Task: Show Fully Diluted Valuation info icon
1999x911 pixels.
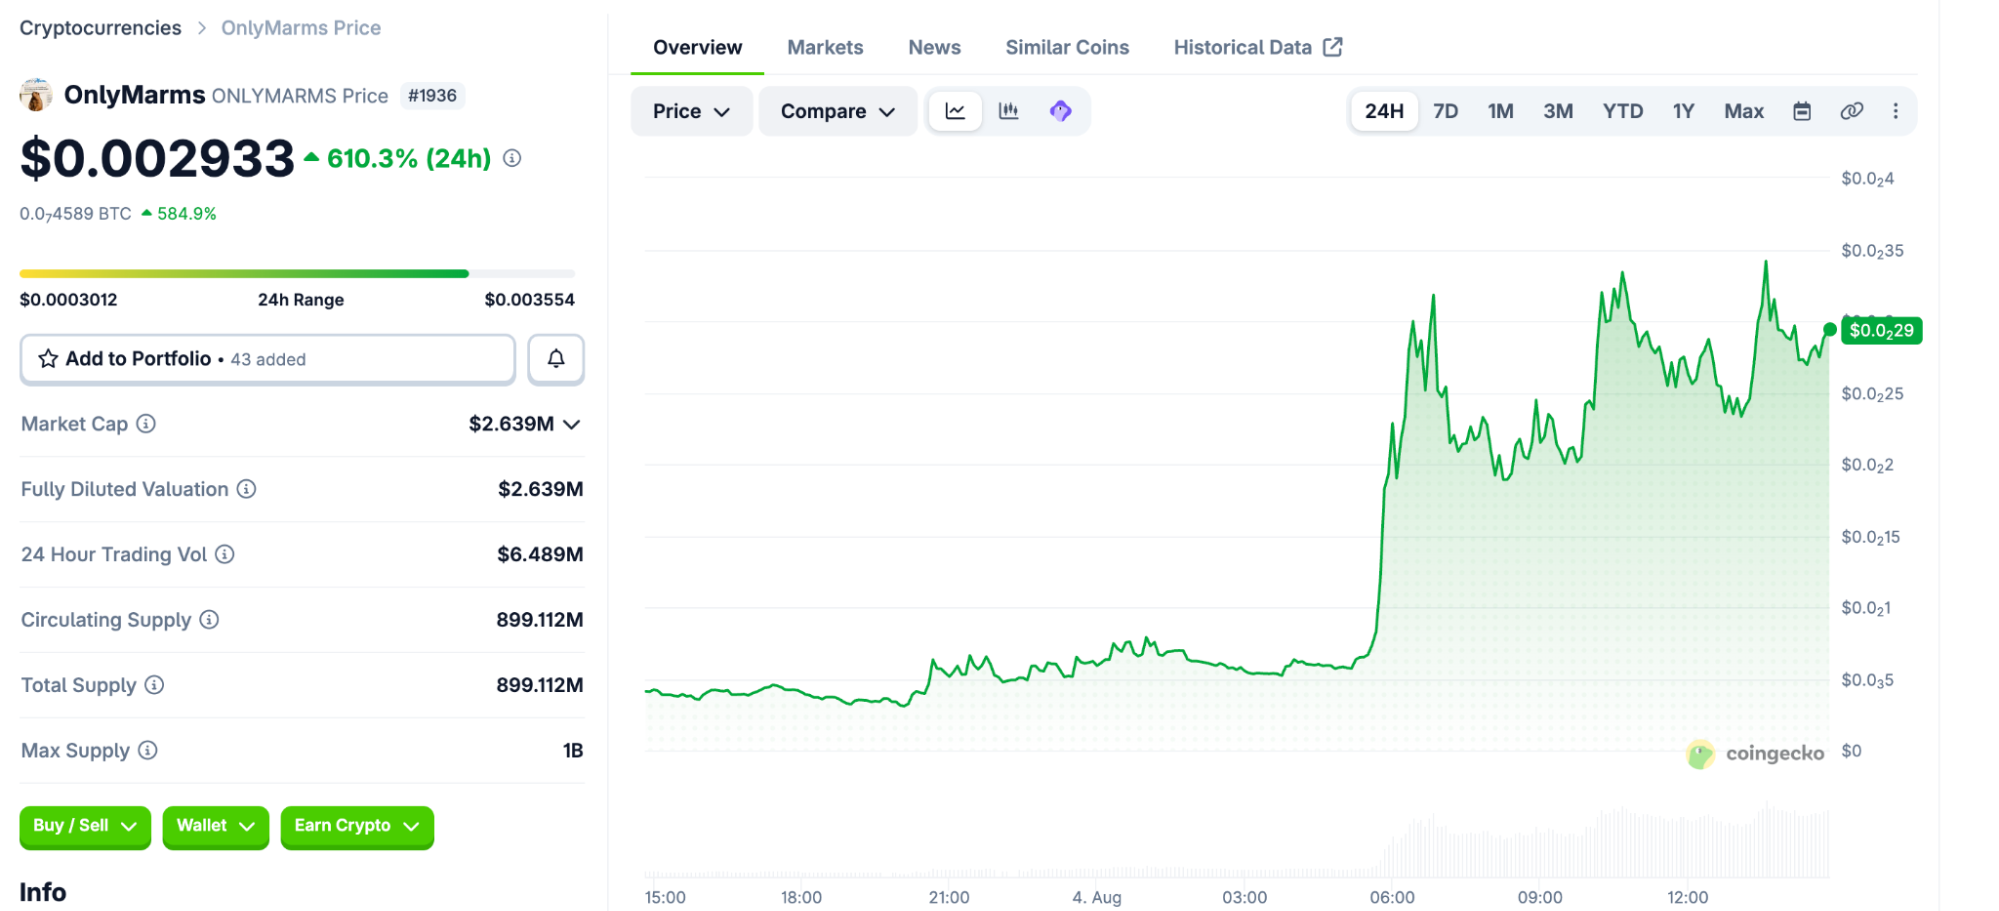Action: point(246,489)
